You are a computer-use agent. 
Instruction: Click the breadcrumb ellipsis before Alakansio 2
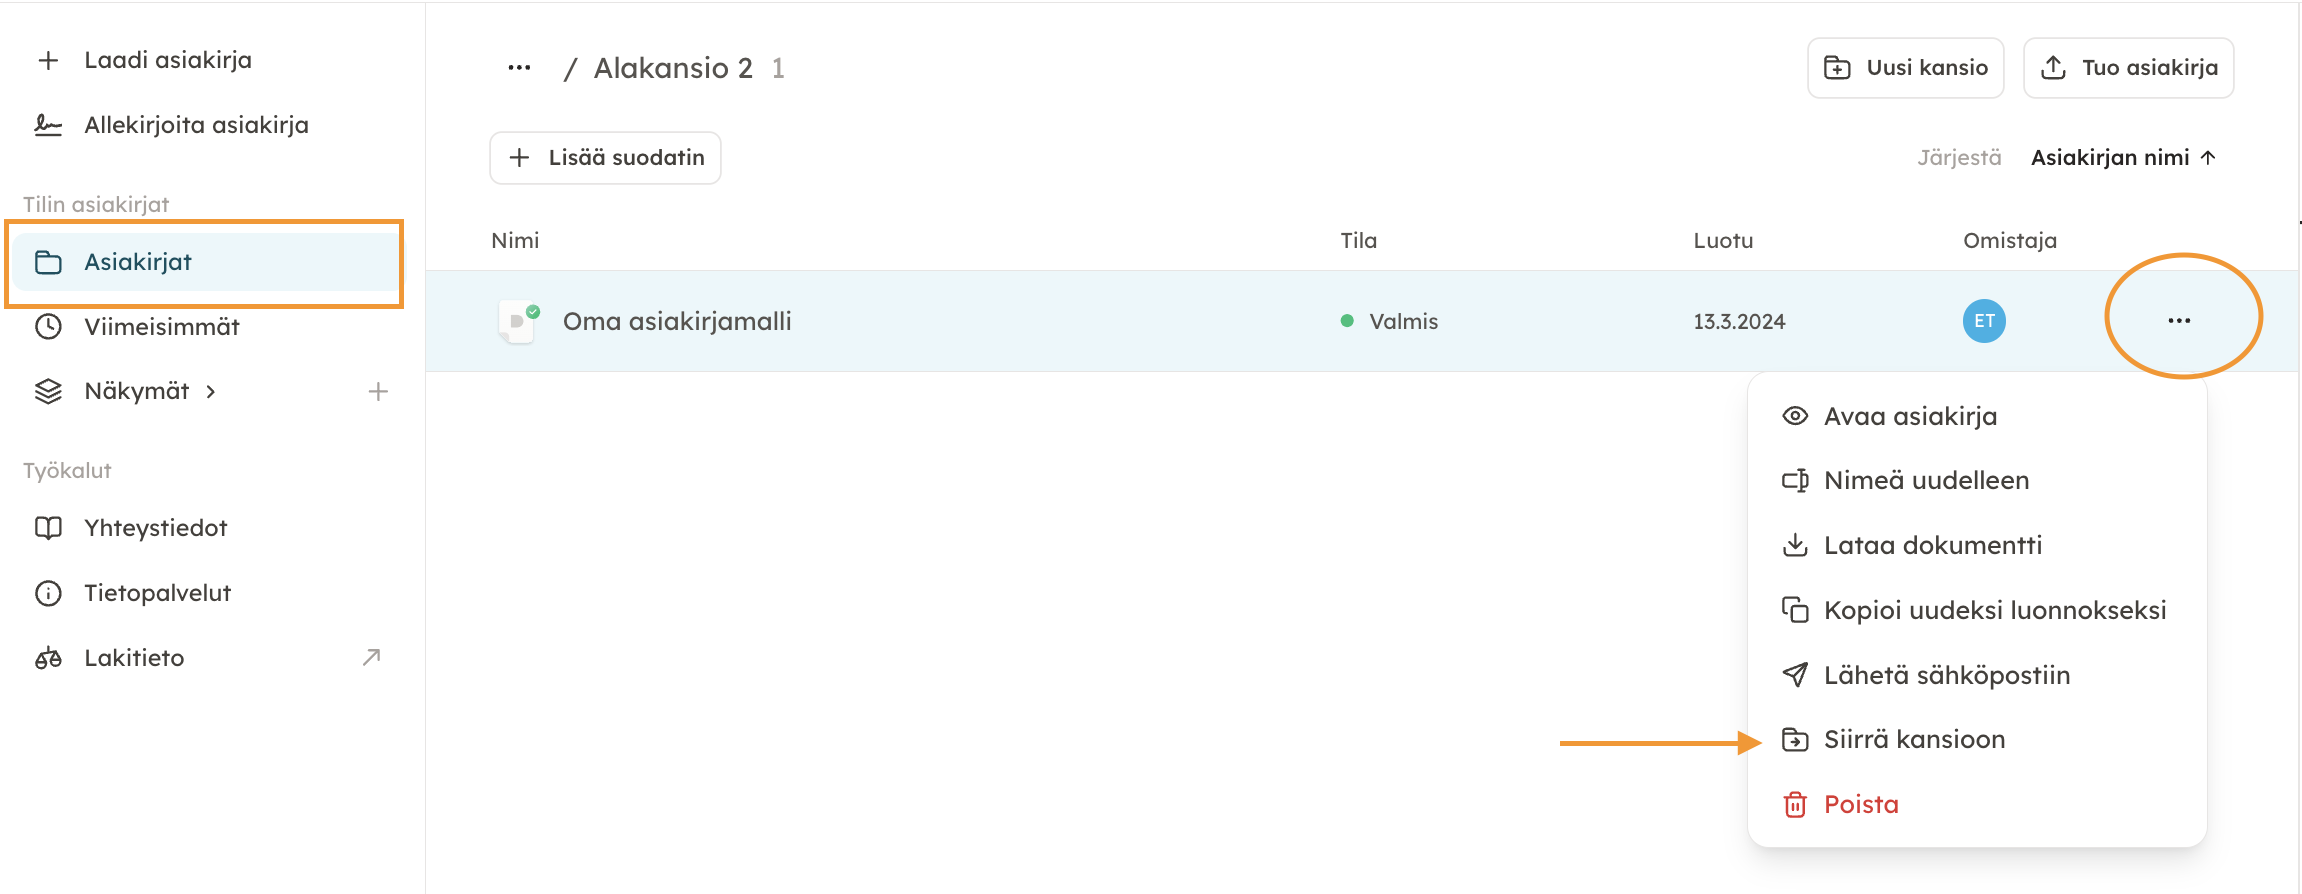coord(519,68)
